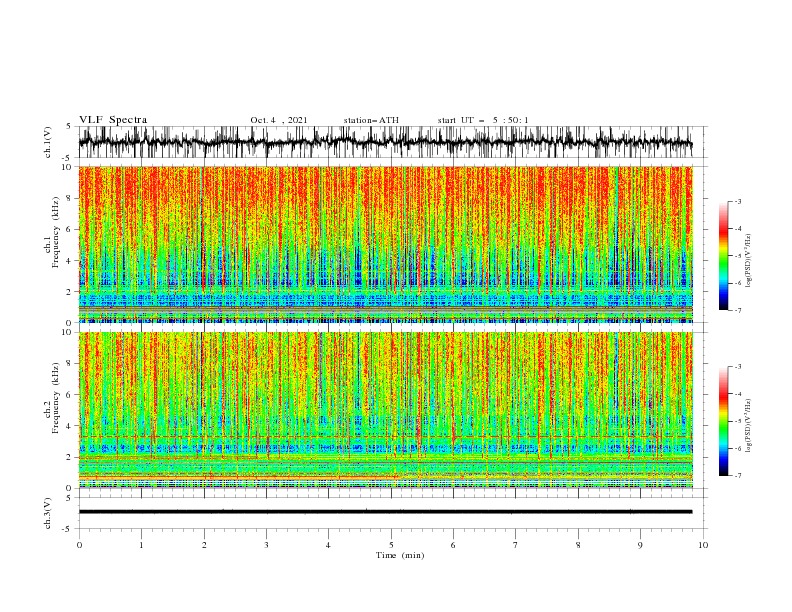Click ch.1 frequency tick label "8"
Screen dimensions: 792x612
70,198
